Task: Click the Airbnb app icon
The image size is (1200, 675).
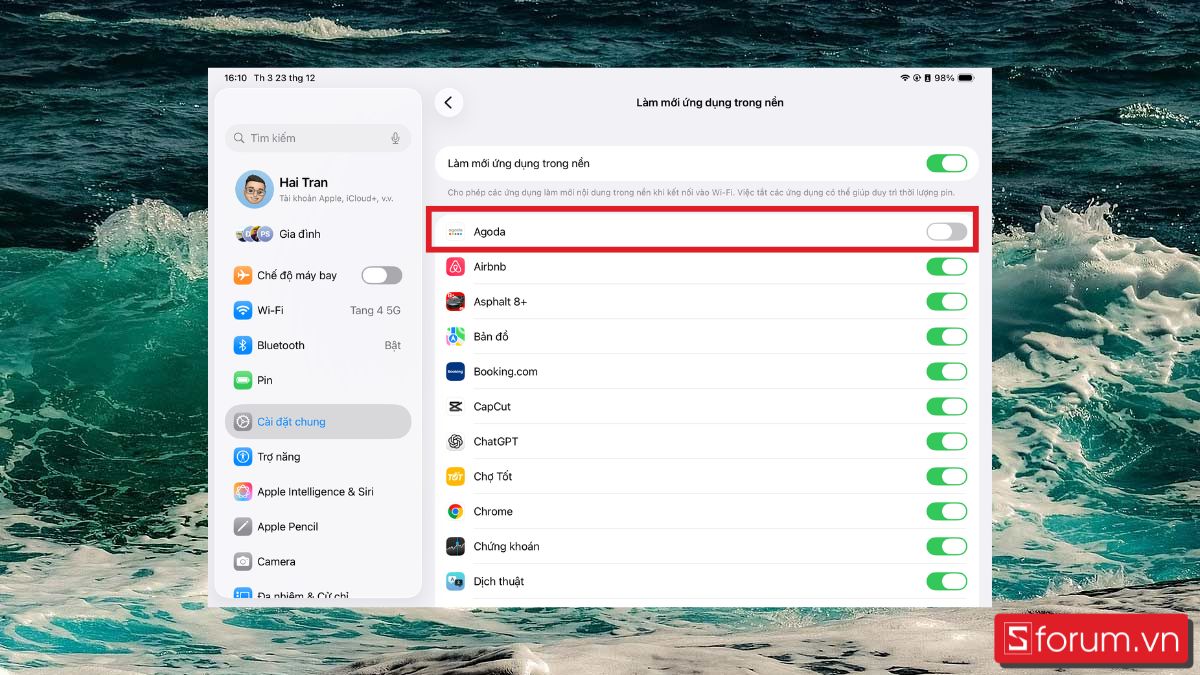Action: click(455, 267)
